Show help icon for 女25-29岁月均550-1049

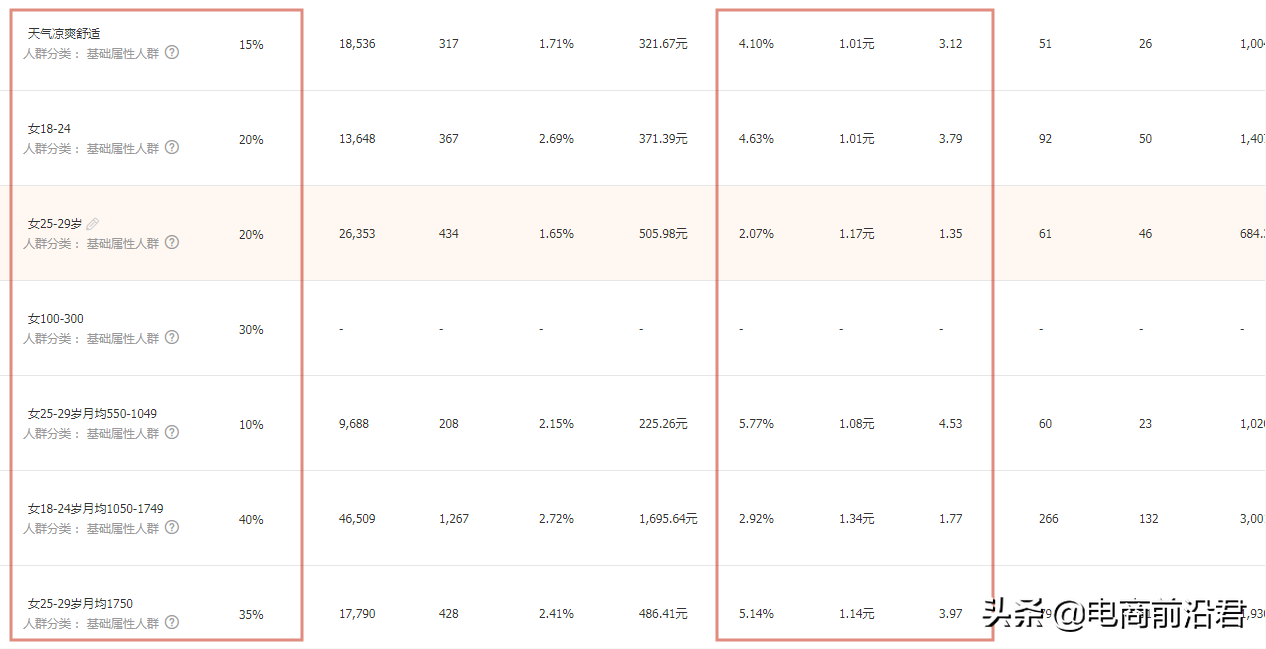coord(172,432)
